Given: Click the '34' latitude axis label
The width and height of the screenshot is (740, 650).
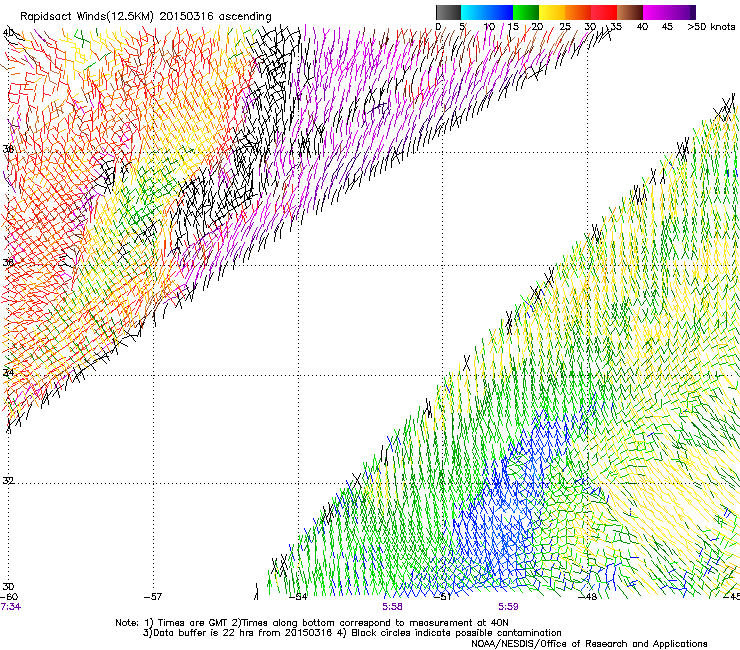Looking at the screenshot, I should click(x=8, y=373).
